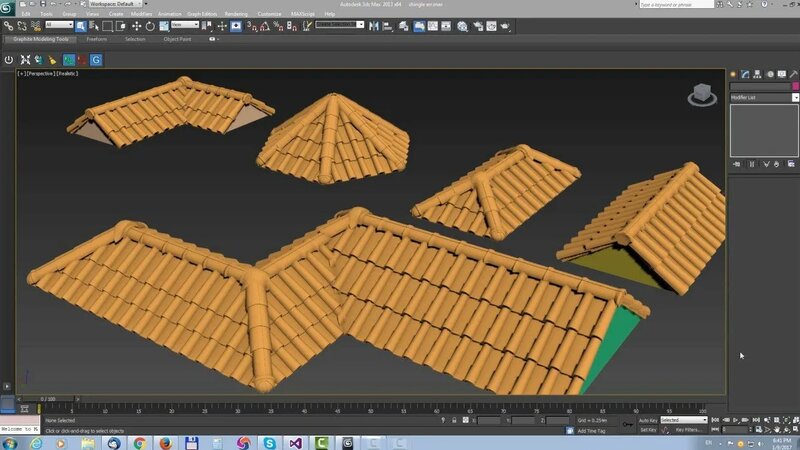
Task: Toggle the Selection Lock padlock
Action: pos(454,420)
